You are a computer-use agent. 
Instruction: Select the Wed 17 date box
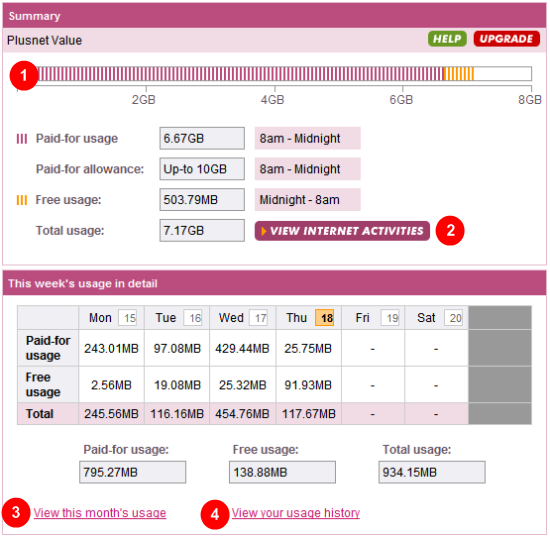tap(259, 318)
